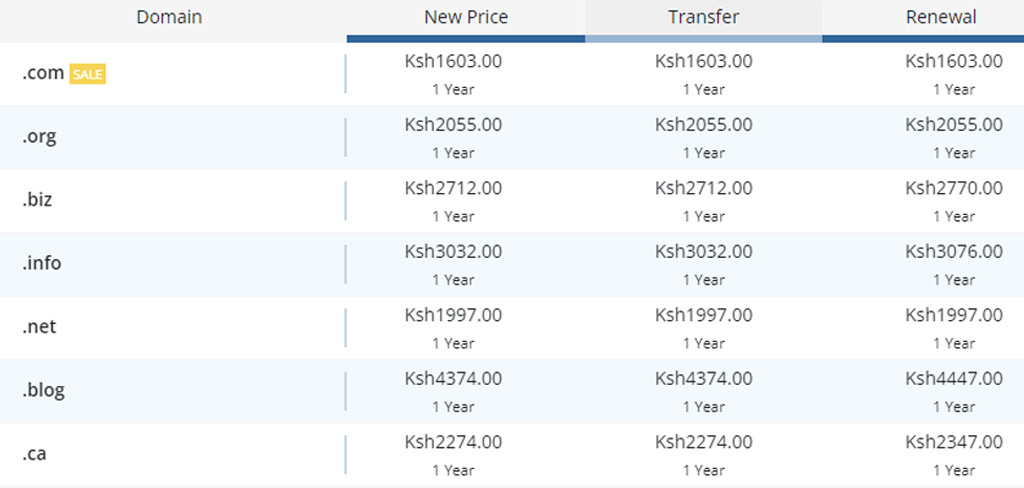
Task: Switch to the Transfer column tab
Action: click(x=704, y=17)
